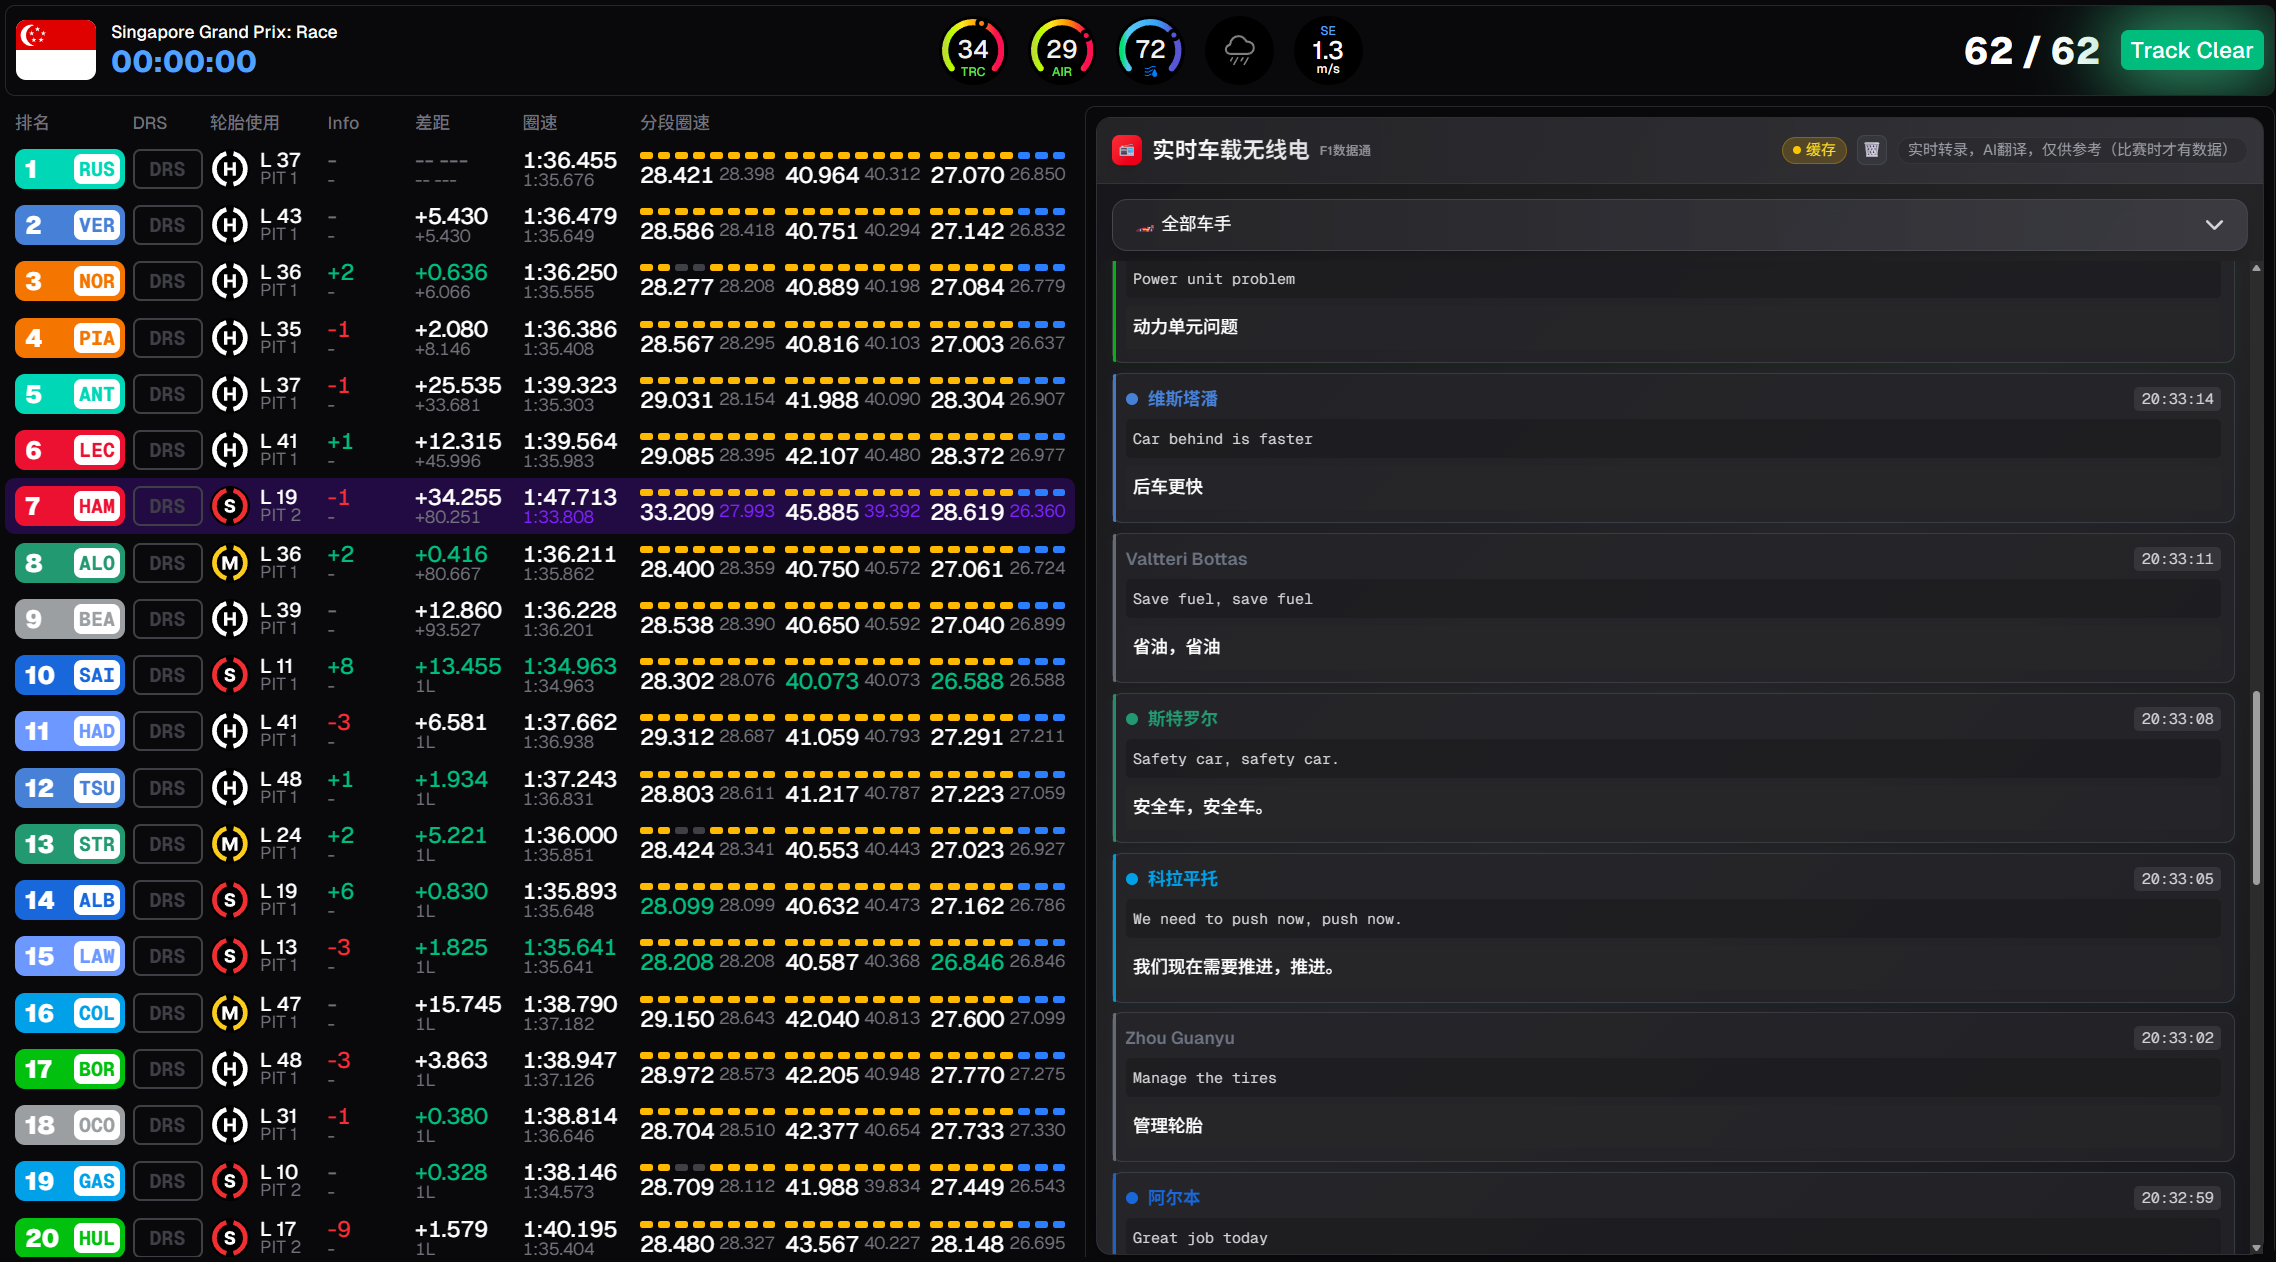Image resolution: width=2276 pixels, height=1262 pixels.
Task: Click the trash bin icon in radio header
Action: pyautogui.click(x=1871, y=150)
